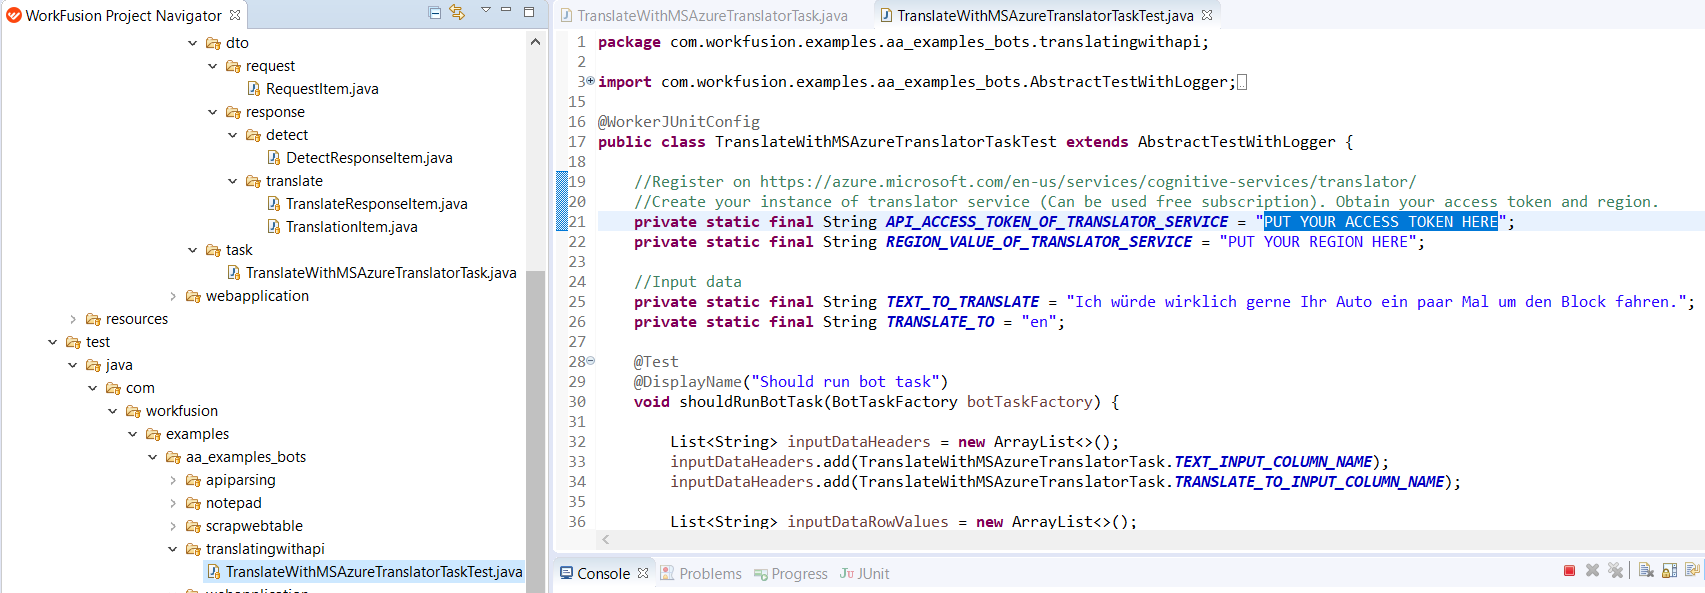This screenshot has height=593, width=1705.
Task: Collapse the examples folder
Action: [x=133, y=434]
